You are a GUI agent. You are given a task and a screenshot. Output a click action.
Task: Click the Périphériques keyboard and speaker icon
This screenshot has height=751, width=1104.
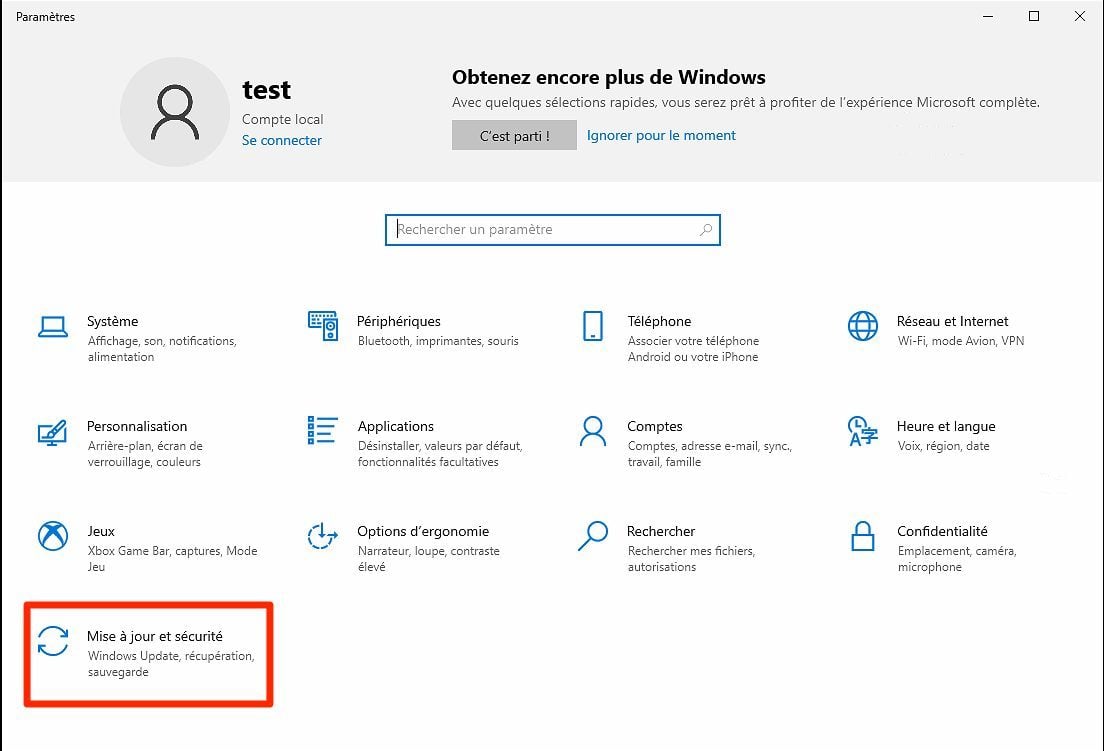coord(323,326)
